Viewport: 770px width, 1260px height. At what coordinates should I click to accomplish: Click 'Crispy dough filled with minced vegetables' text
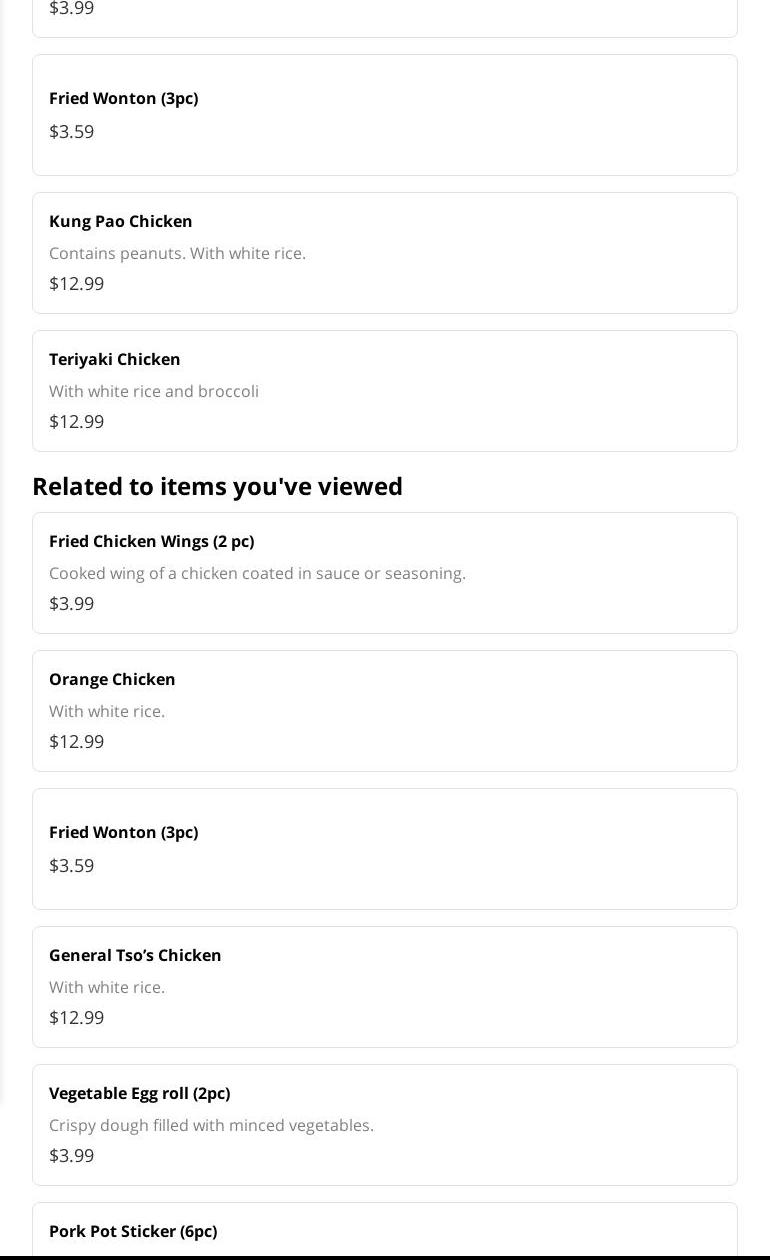211,1125
